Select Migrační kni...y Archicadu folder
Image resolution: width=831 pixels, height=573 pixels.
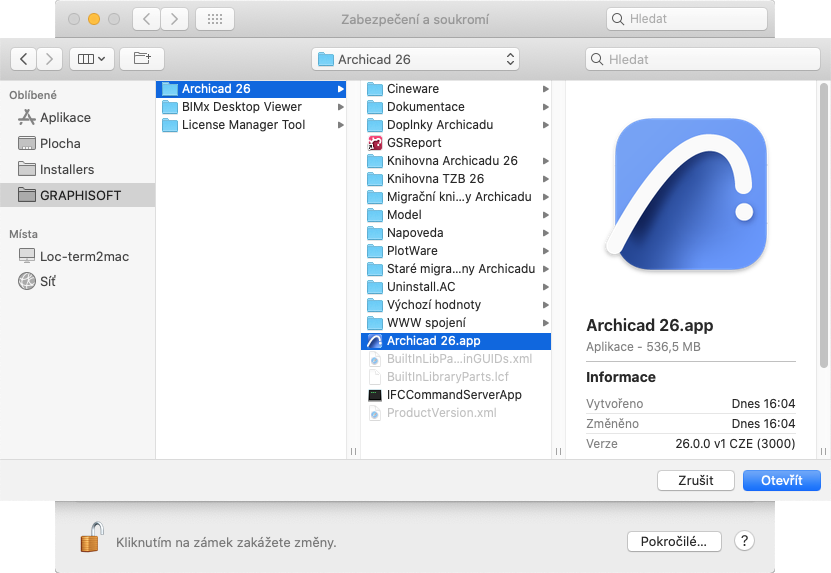coord(456,197)
